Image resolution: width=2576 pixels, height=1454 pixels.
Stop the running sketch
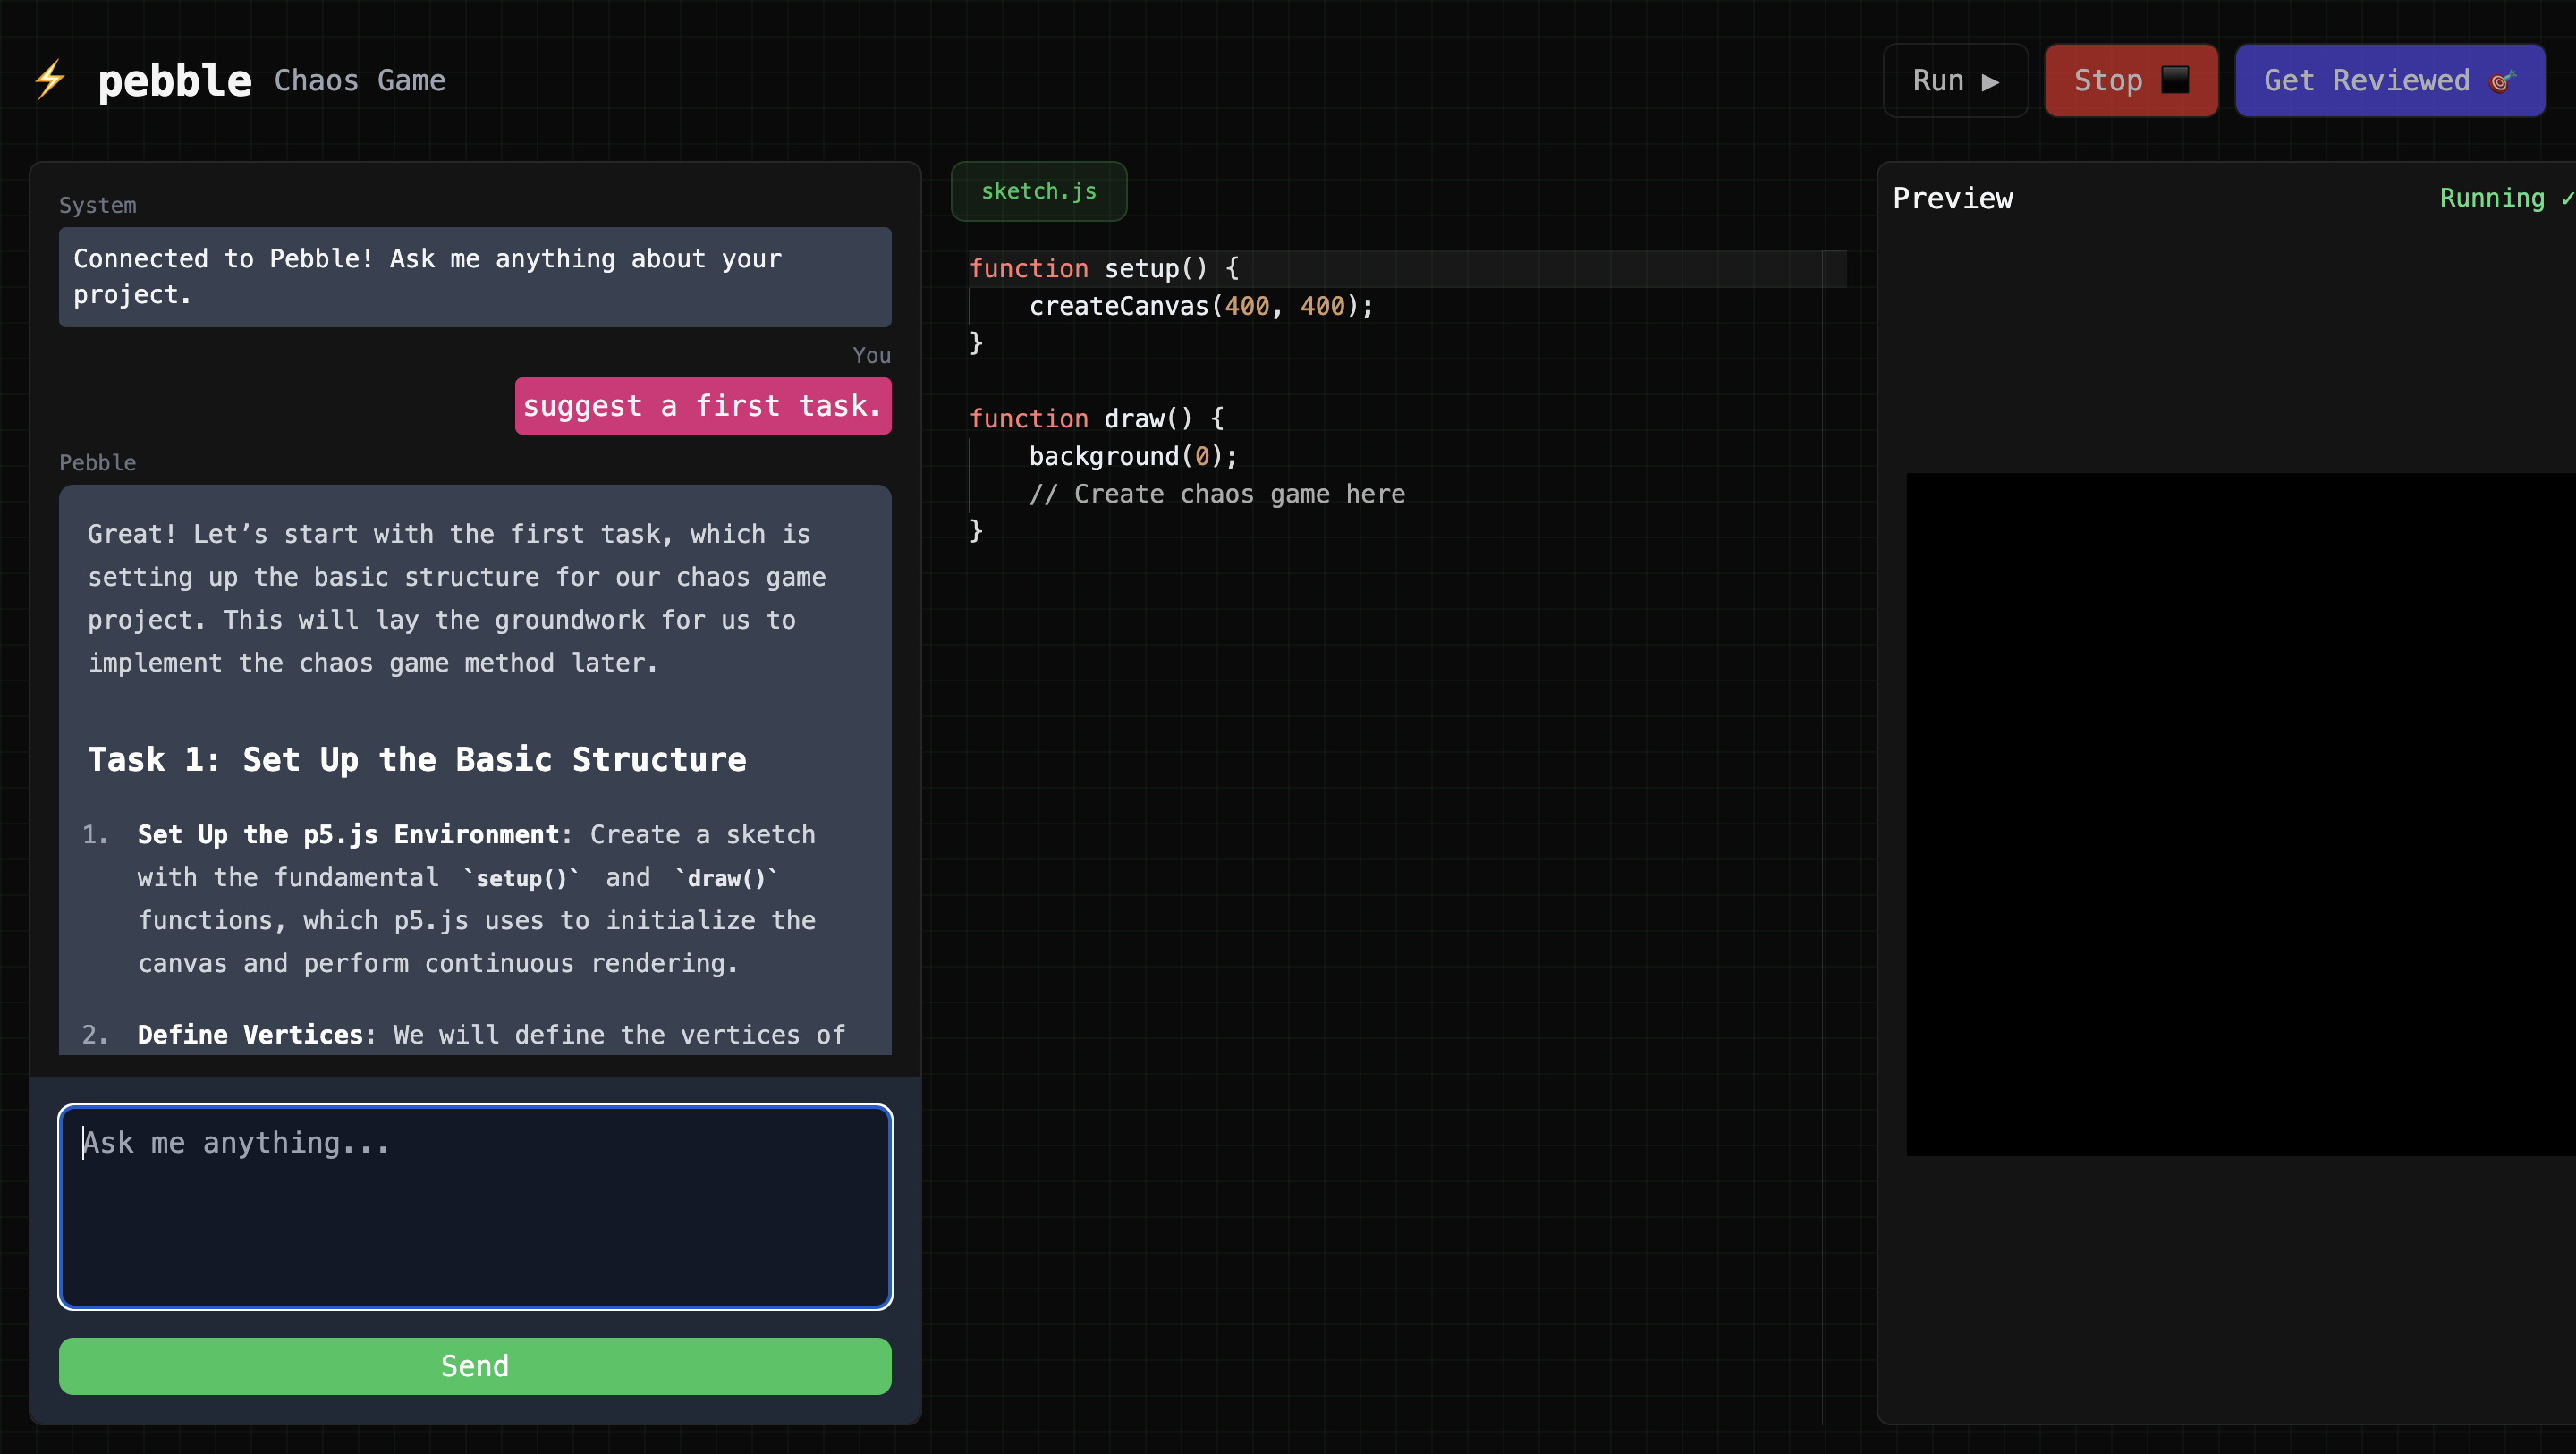pyautogui.click(x=2131, y=80)
